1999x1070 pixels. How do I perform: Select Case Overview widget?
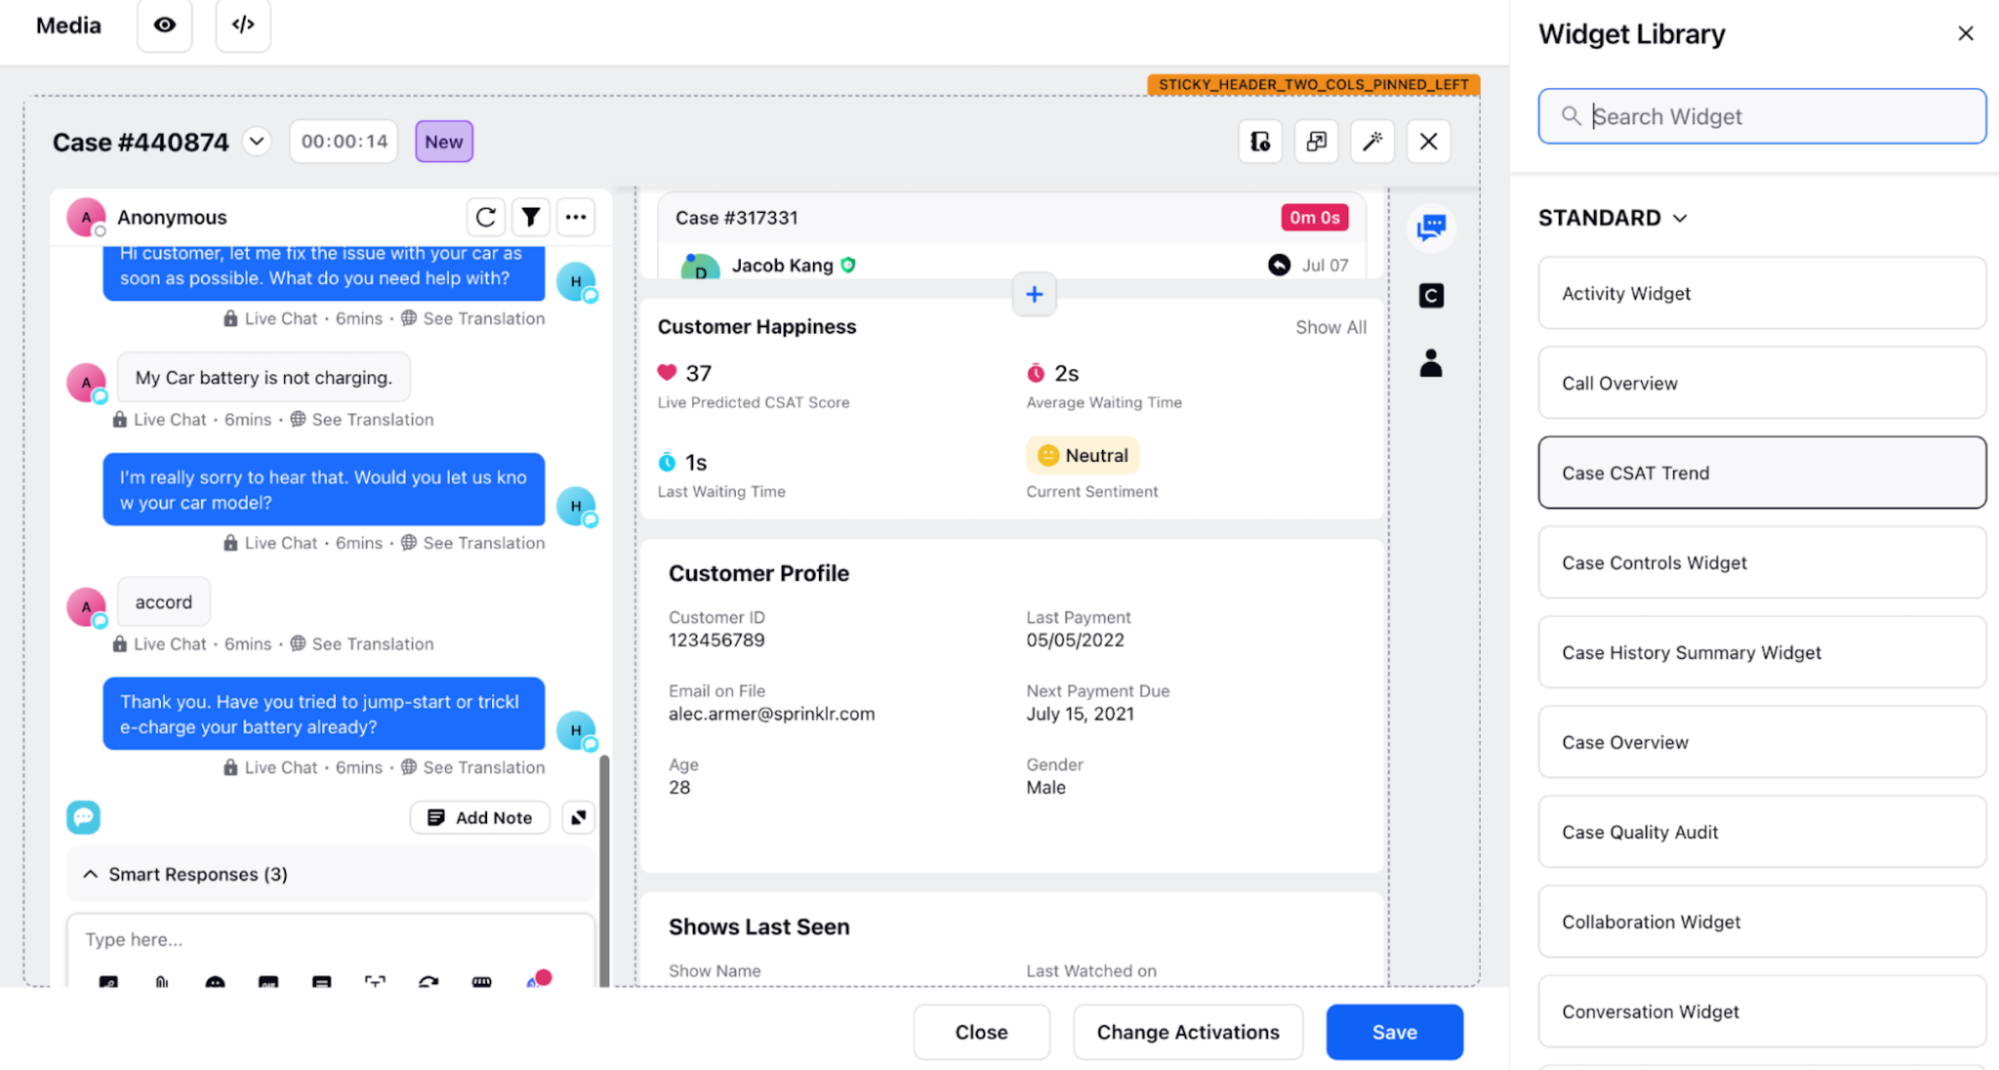click(1762, 743)
